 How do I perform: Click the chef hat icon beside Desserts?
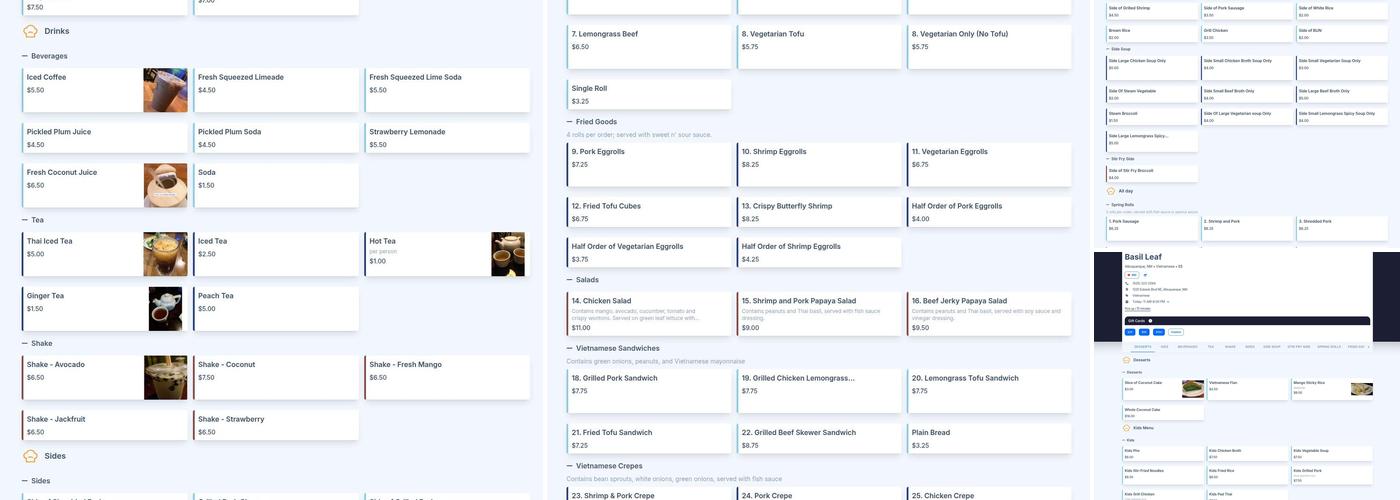[1126, 360]
